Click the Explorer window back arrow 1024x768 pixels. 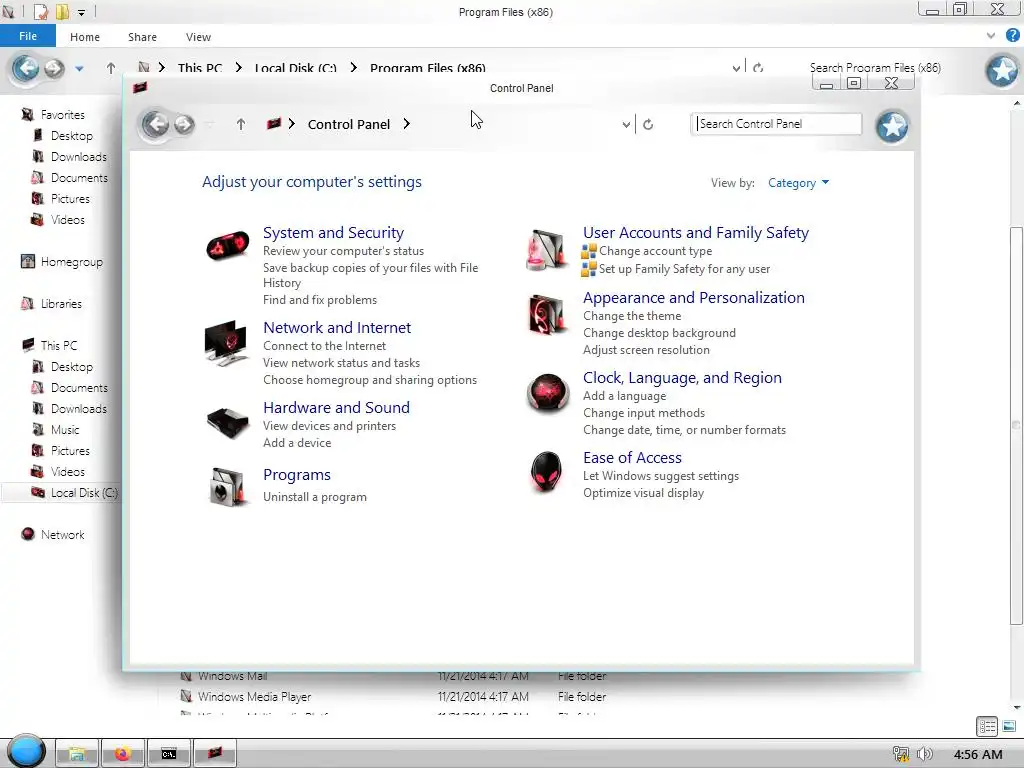[x=25, y=68]
